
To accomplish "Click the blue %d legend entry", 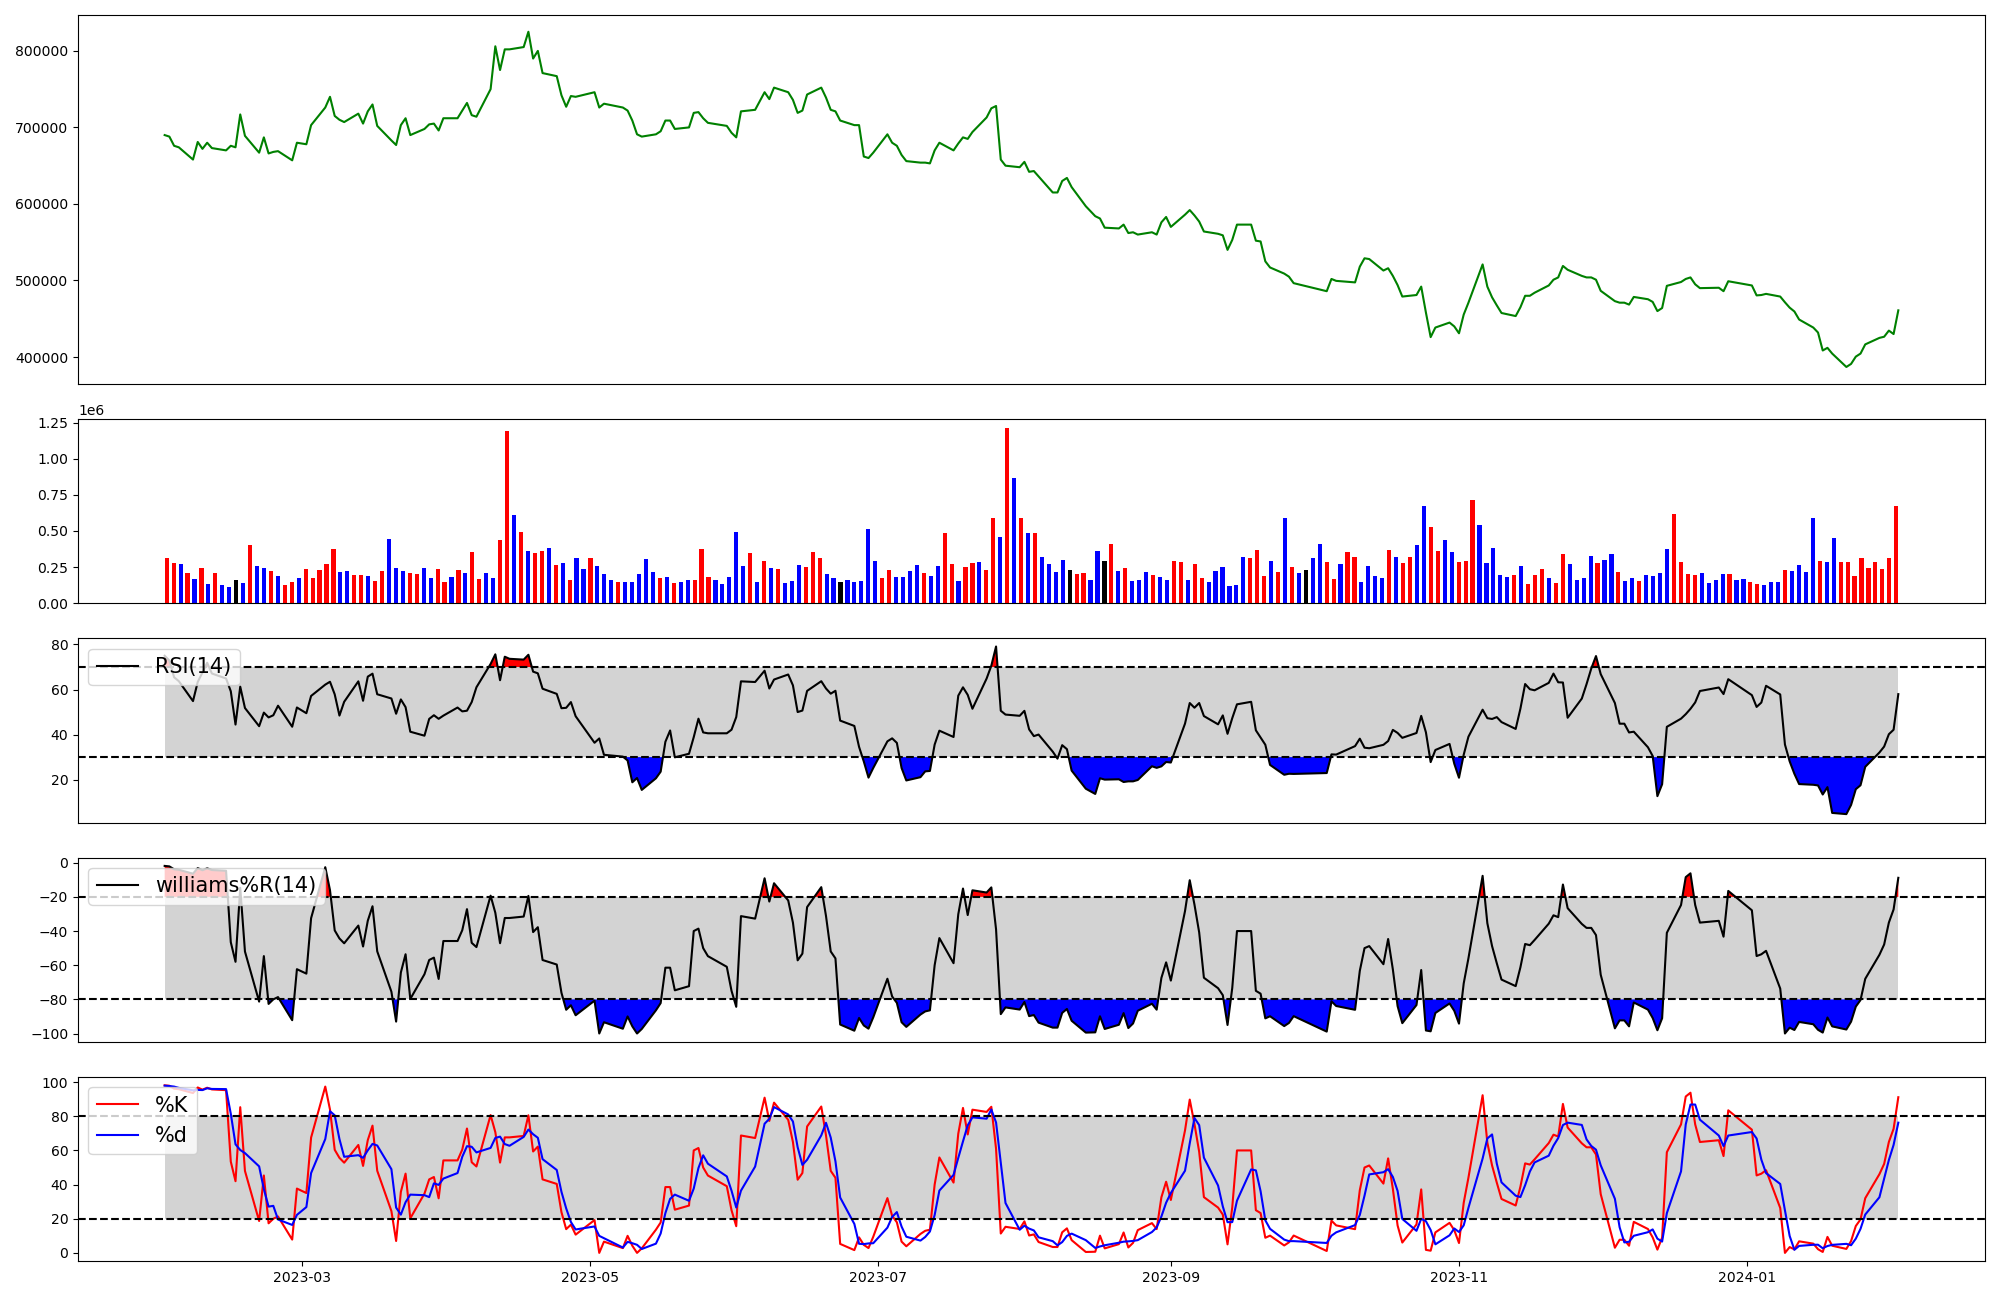I will pyautogui.click(x=171, y=1135).
